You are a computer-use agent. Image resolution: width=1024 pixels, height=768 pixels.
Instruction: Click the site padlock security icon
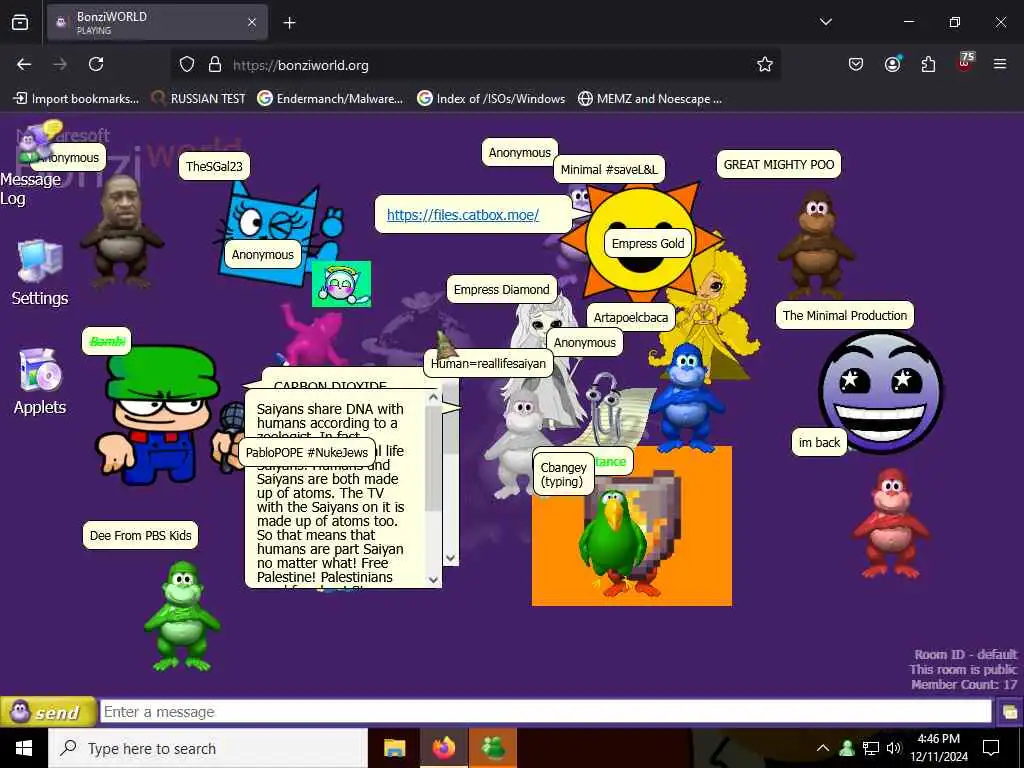coord(215,64)
